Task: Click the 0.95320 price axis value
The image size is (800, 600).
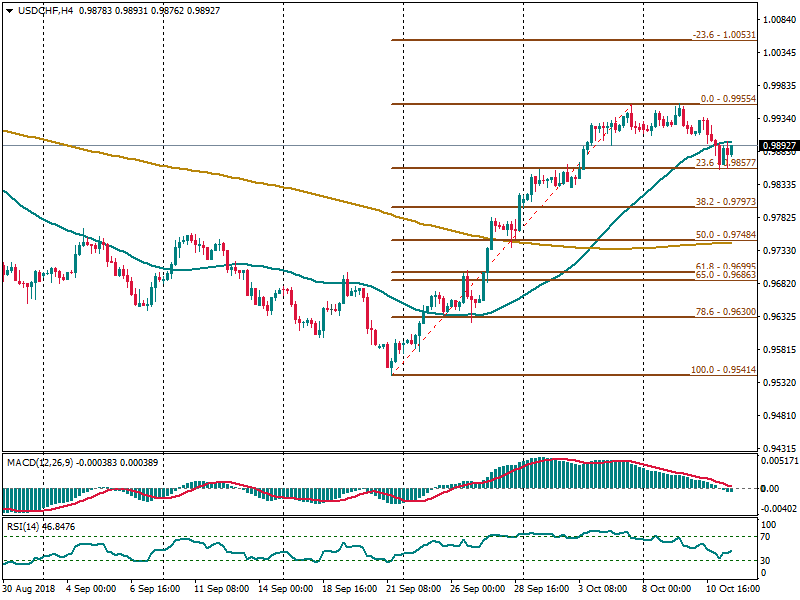Action: click(780, 383)
